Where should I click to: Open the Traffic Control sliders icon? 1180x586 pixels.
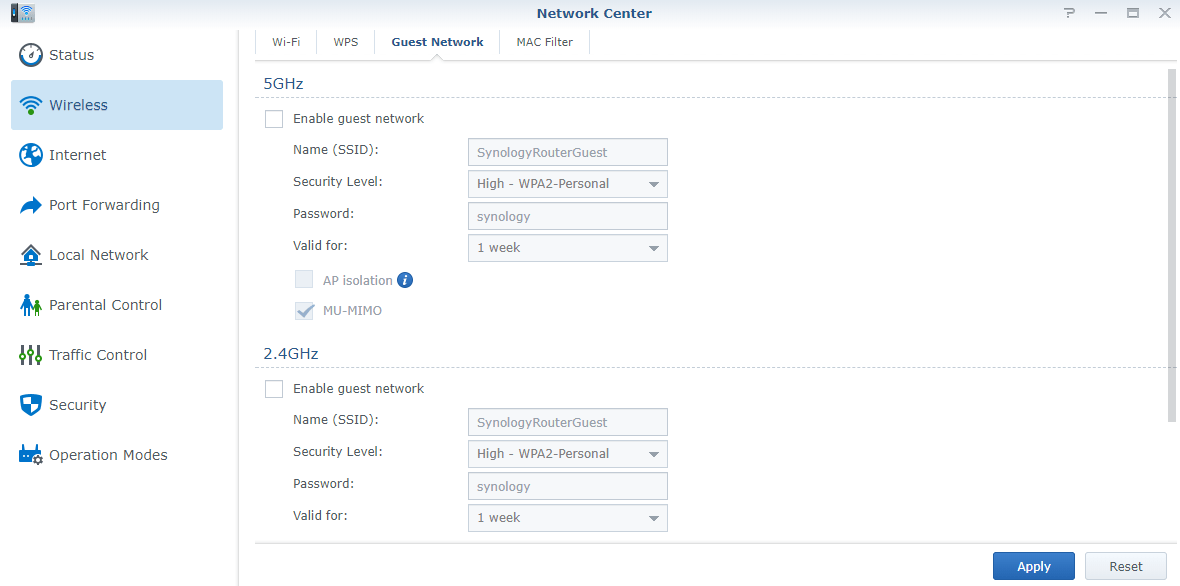[31, 355]
